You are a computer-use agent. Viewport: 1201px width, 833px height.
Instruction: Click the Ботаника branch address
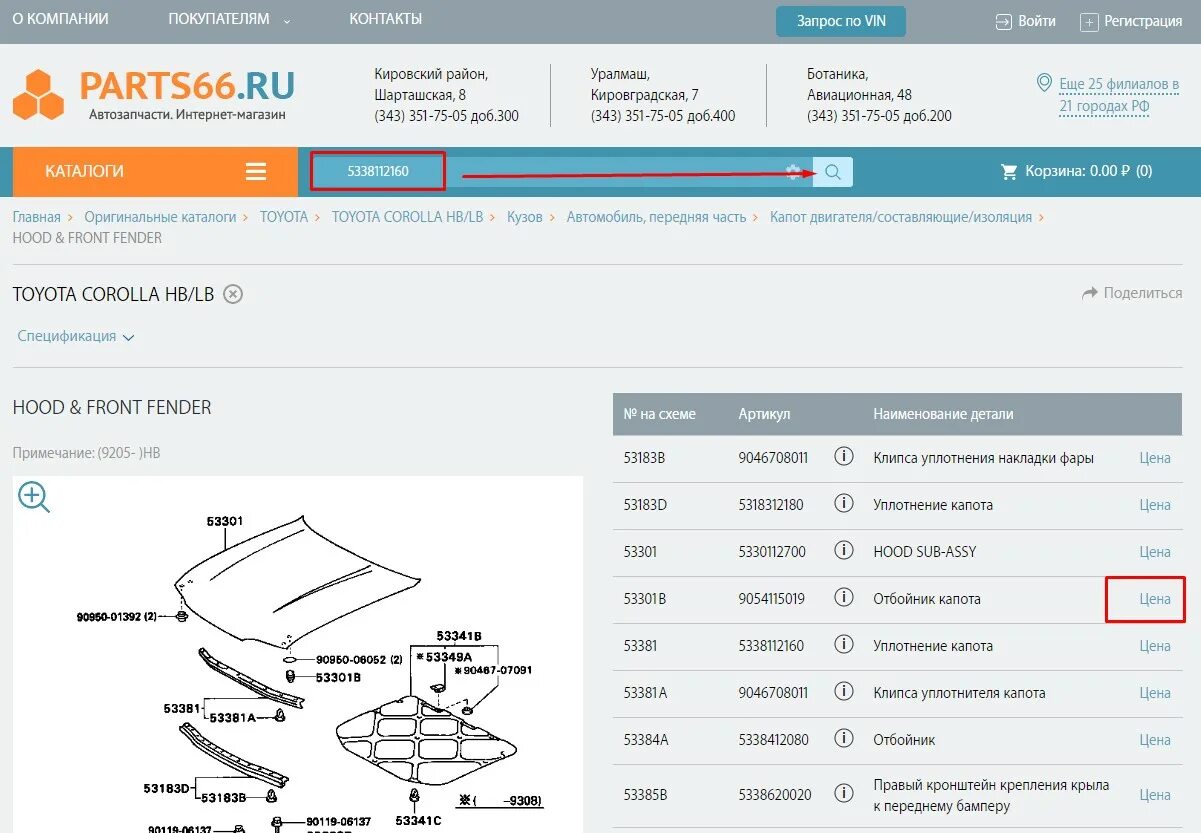tap(880, 95)
